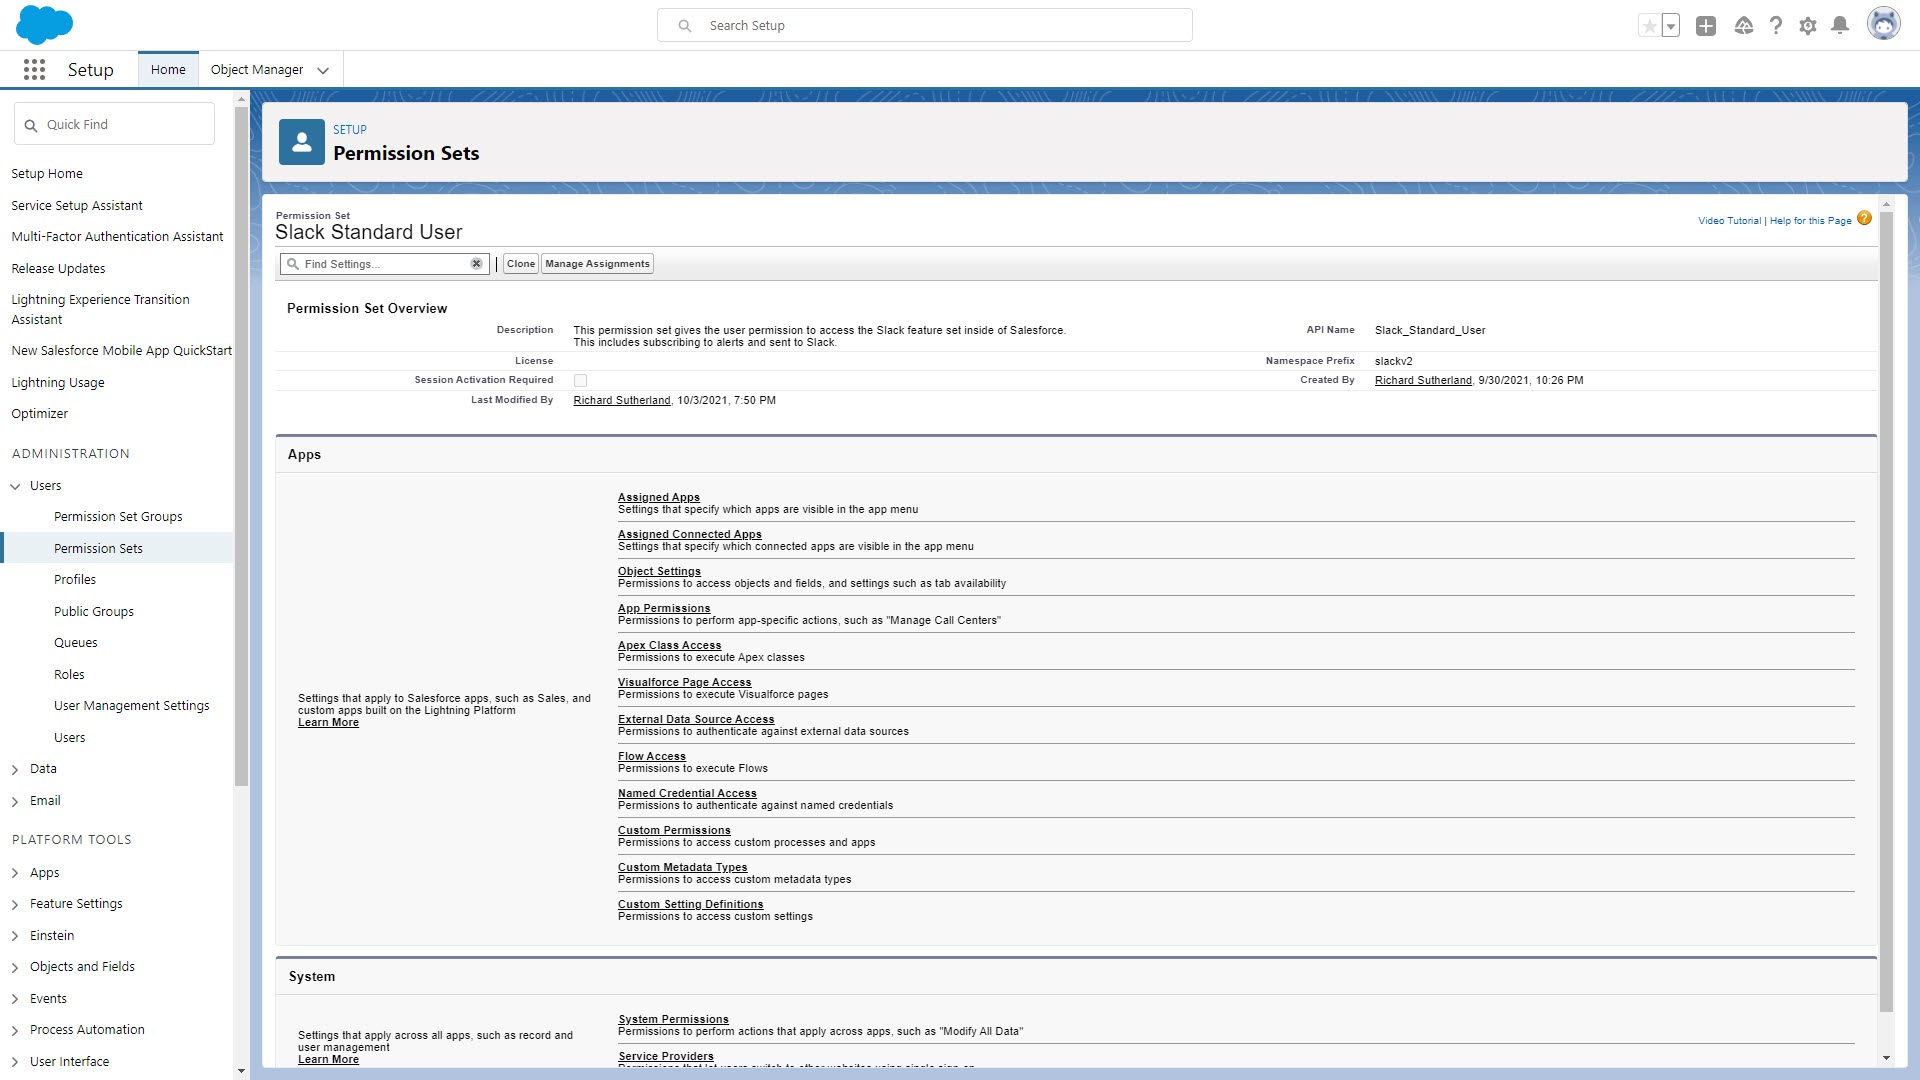Open the App Permissions link
Image resolution: width=1920 pixels, height=1080 pixels.
pos(664,608)
